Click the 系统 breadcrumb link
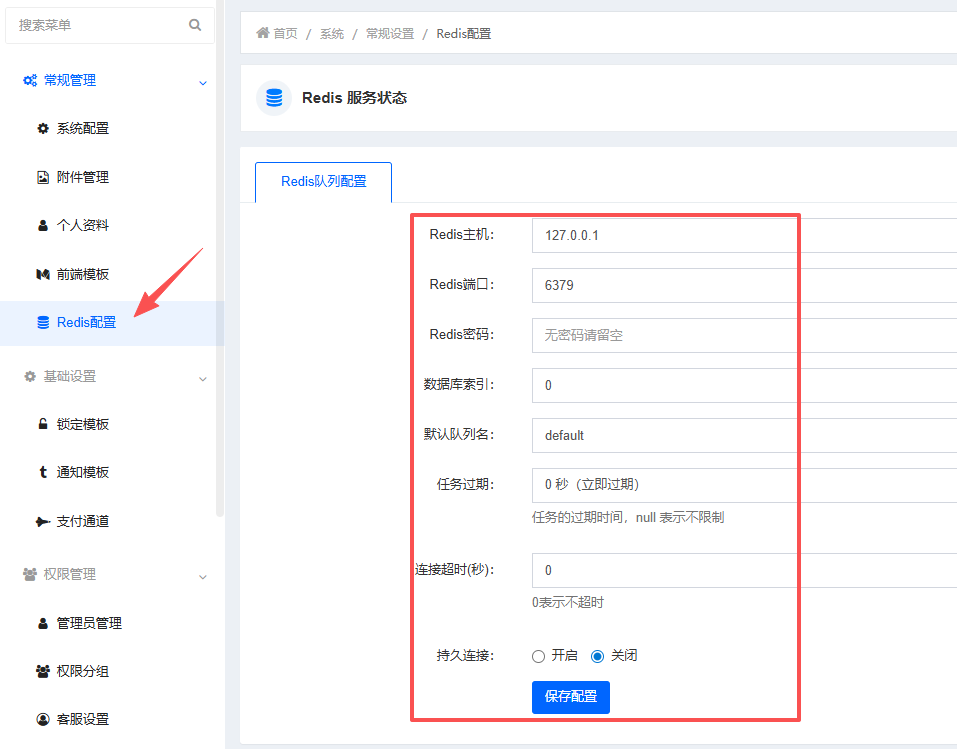The height and width of the screenshot is (749, 957). [x=332, y=34]
